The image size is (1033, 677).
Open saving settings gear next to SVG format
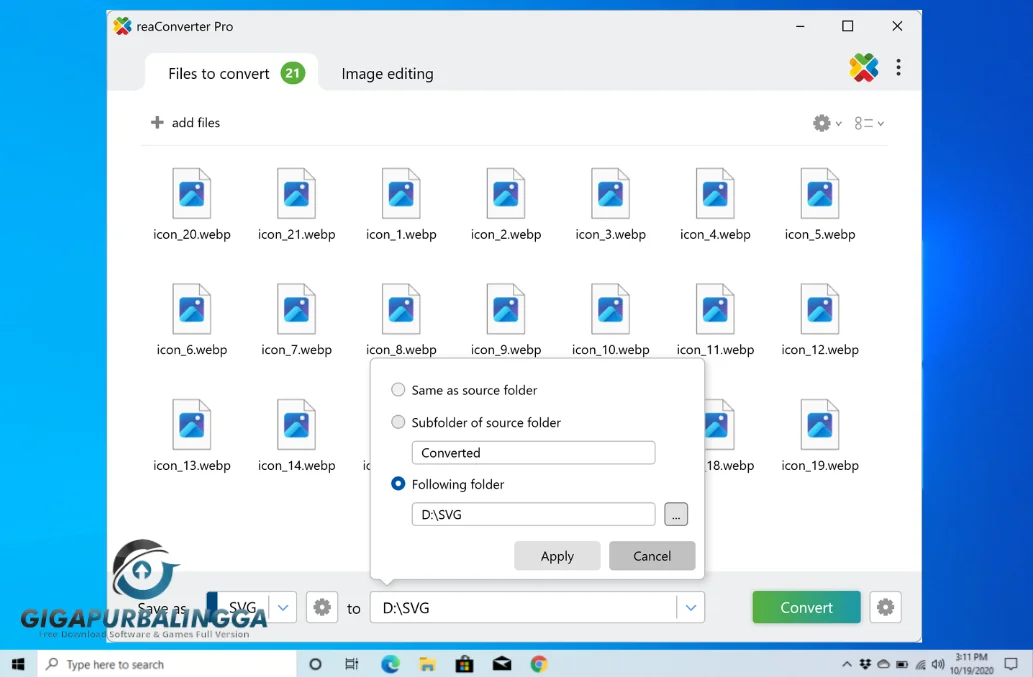(322, 607)
